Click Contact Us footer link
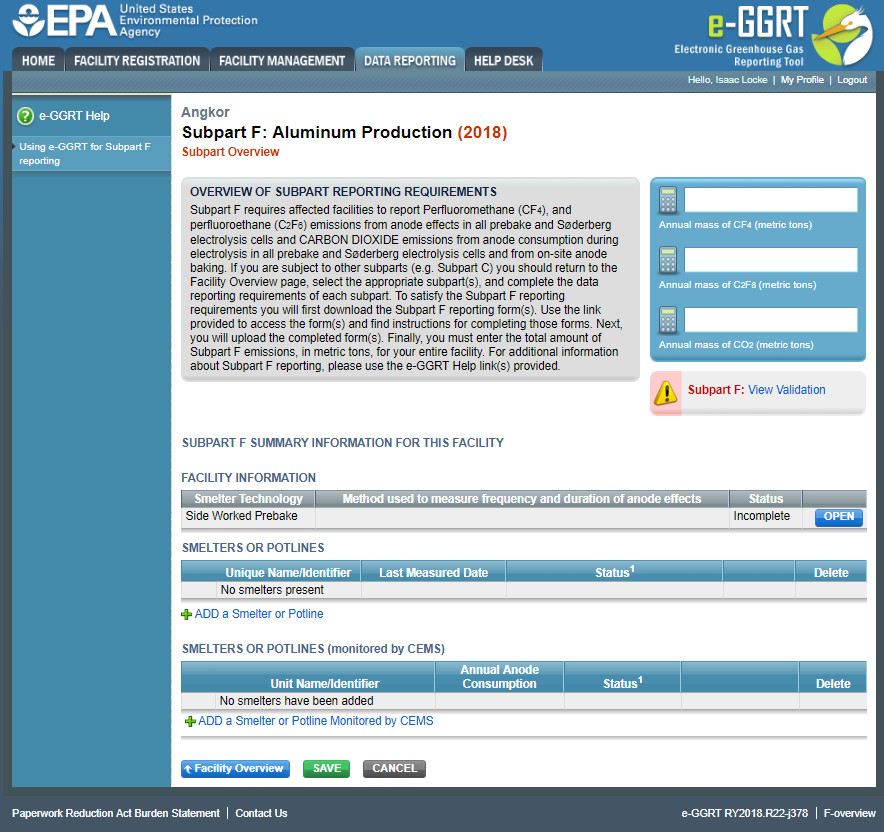This screenshot has width=884, height=832. [261, 813]
